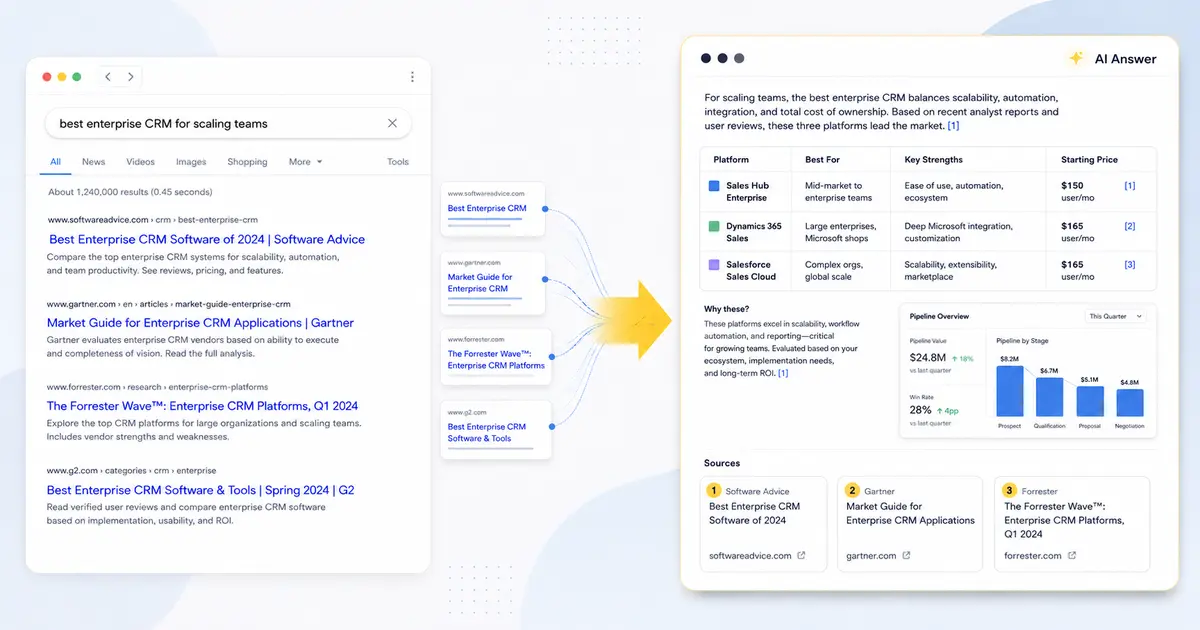
Task: Click citation [1] in Sales Hub row
Action: pyautogui.click(x=1130, y=186)
